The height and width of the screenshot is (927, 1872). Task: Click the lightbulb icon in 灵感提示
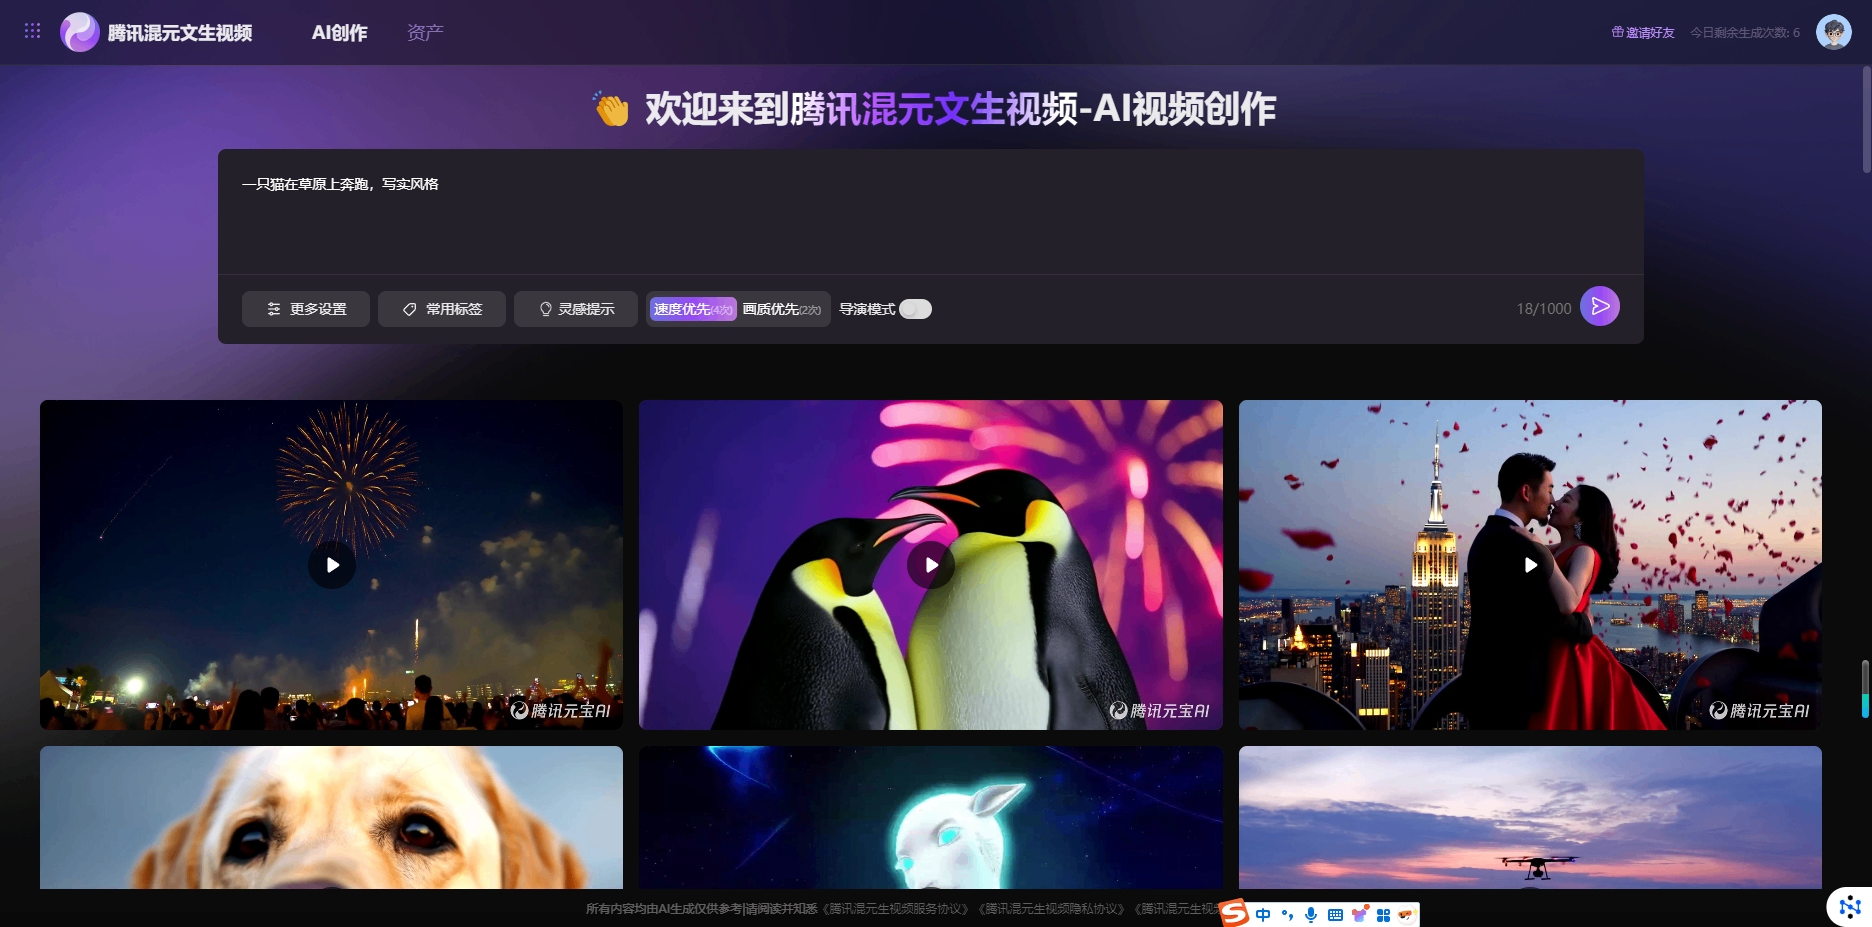(546, 309)
